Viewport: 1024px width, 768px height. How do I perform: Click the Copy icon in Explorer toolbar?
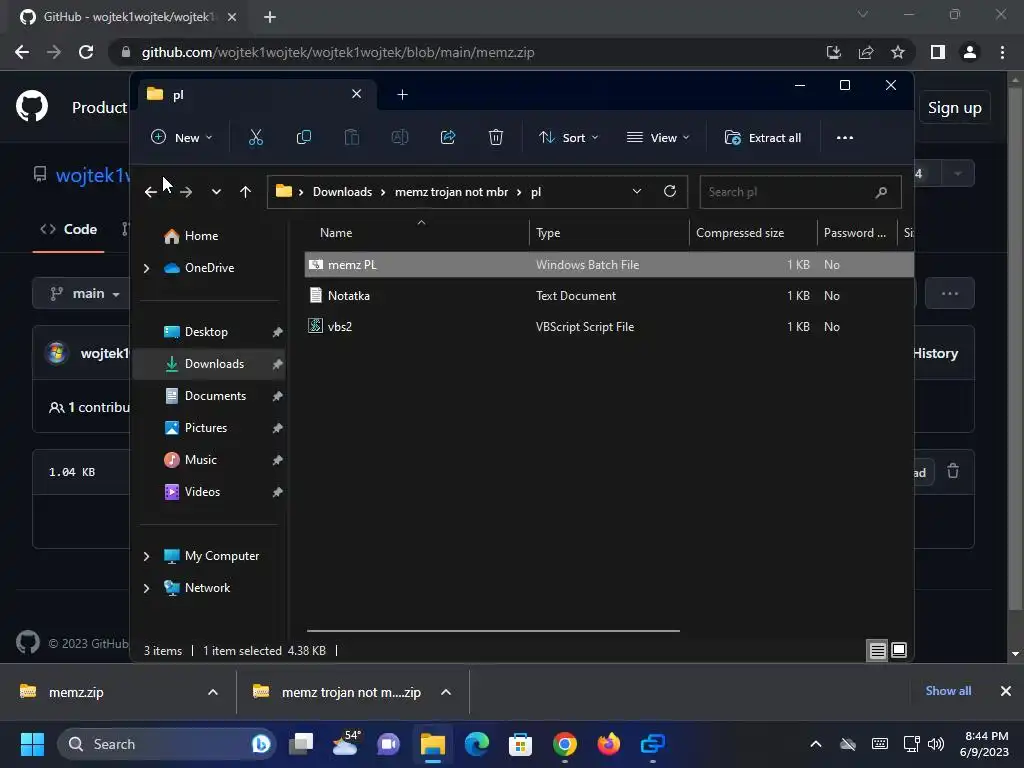pos(304,138)
